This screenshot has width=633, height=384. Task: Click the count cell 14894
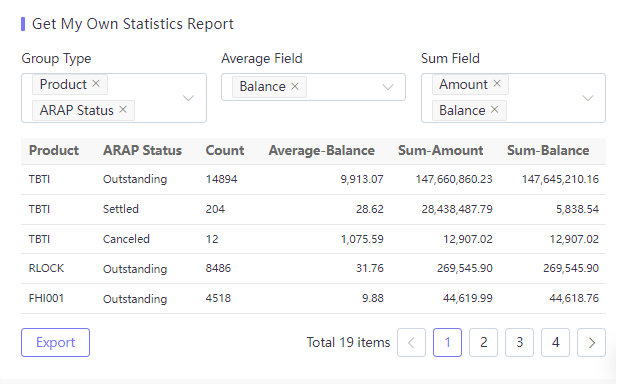(x=222, y=179)
